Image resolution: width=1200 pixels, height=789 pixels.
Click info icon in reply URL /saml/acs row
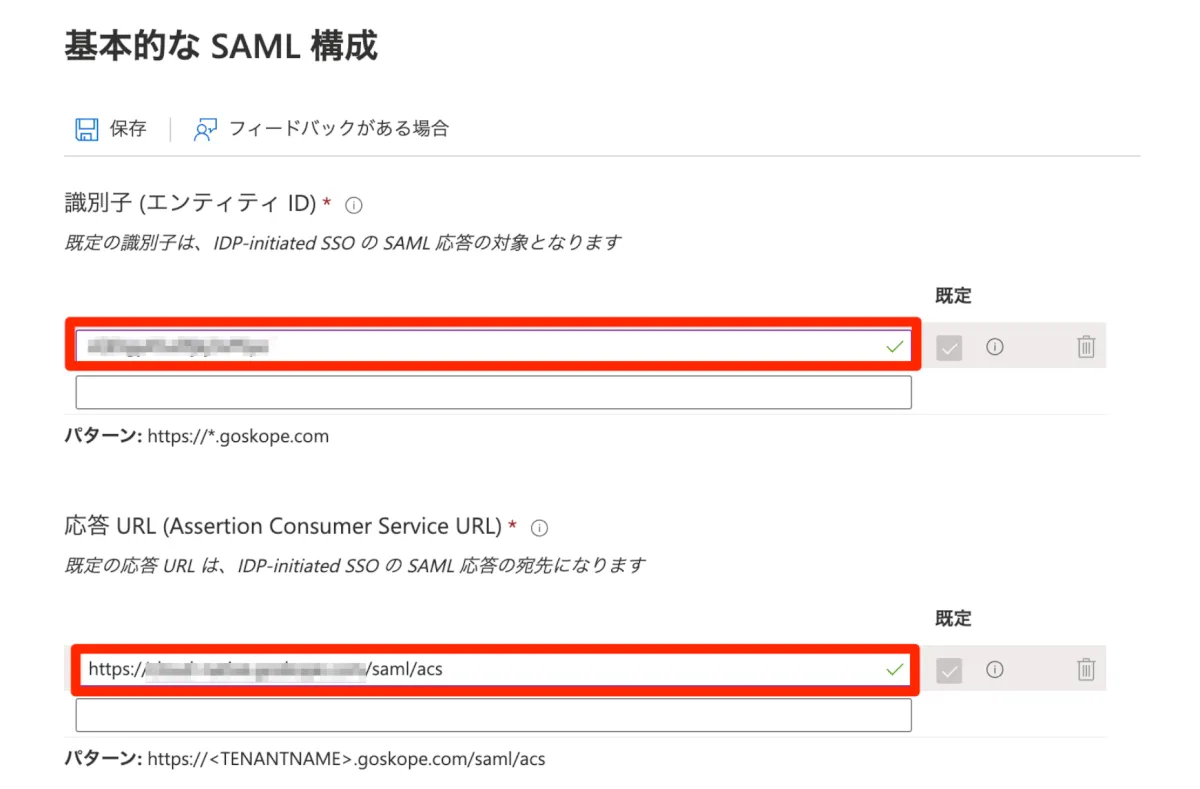(x=994, y=669)
